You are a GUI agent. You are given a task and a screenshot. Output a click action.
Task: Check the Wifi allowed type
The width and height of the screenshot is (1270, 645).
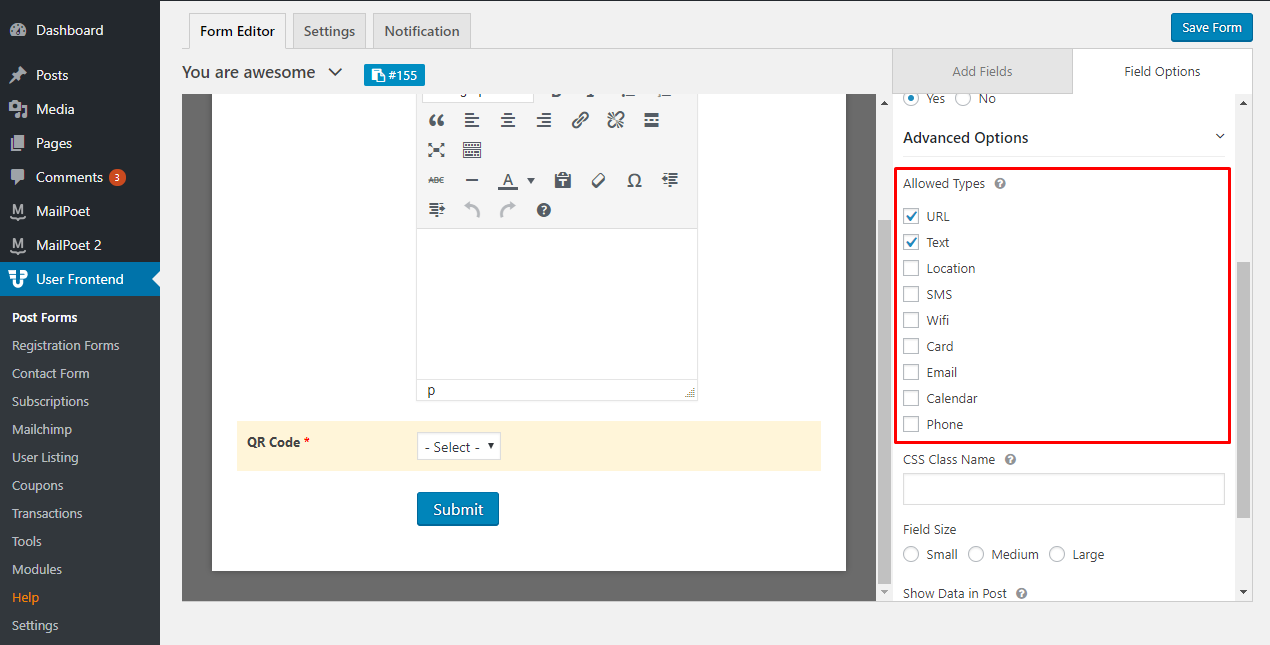(x=911, y=320)
